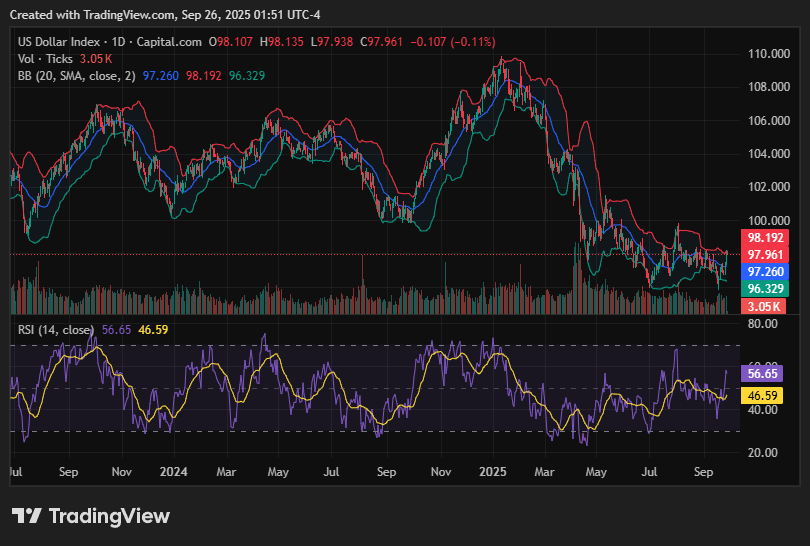Click the 2025 time axis label
This screenshot has height=546, width=810.
click(492, 472)
